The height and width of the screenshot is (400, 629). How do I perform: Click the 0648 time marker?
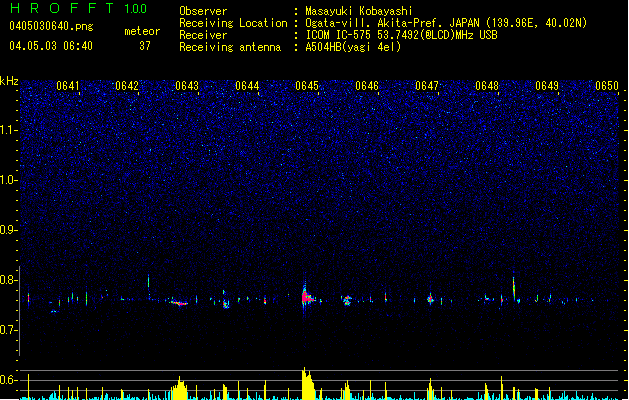tap(487, 86)
